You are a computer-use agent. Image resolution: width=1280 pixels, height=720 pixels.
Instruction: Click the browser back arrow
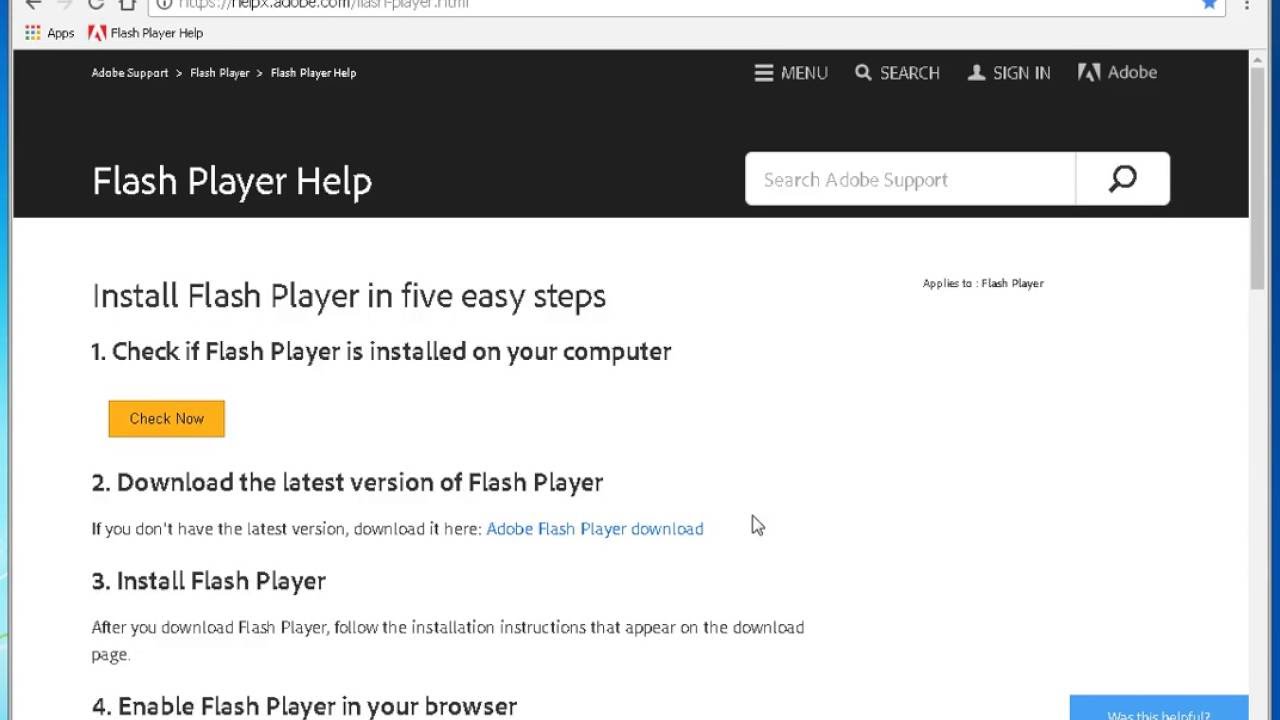tap(33, 4)
